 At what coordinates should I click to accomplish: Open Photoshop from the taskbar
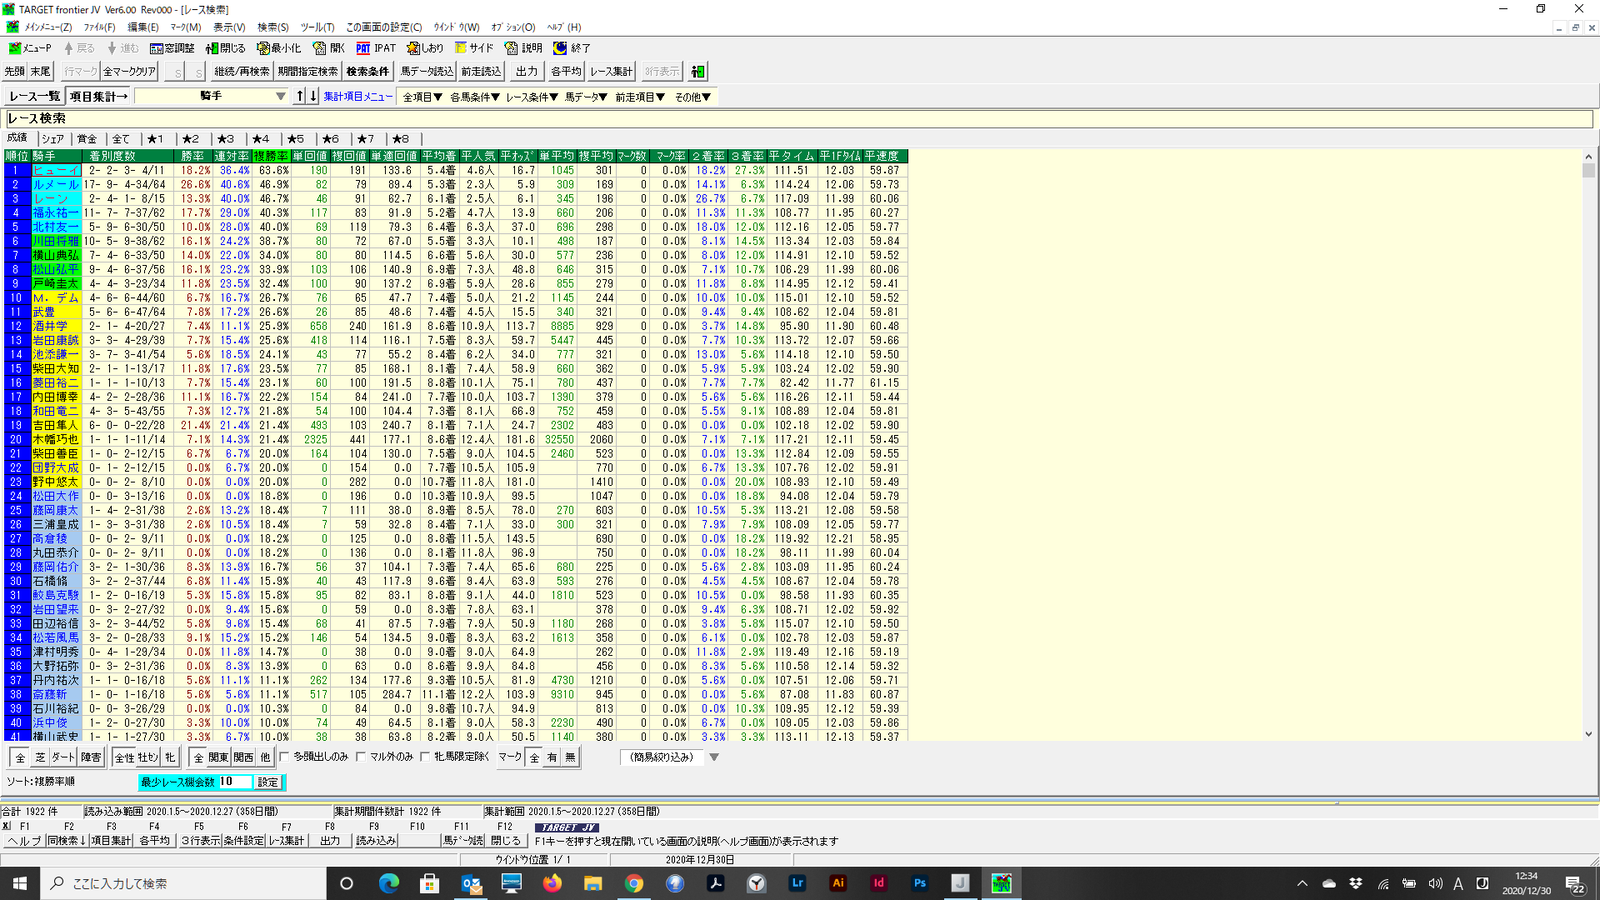pyautogui.click(x=919, y=883)
